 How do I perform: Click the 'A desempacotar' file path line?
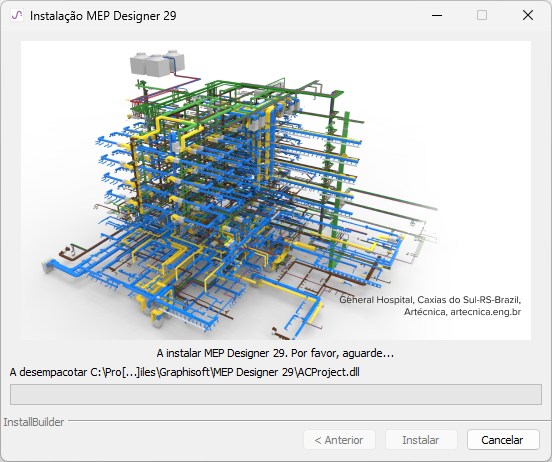tap(185, 372)
